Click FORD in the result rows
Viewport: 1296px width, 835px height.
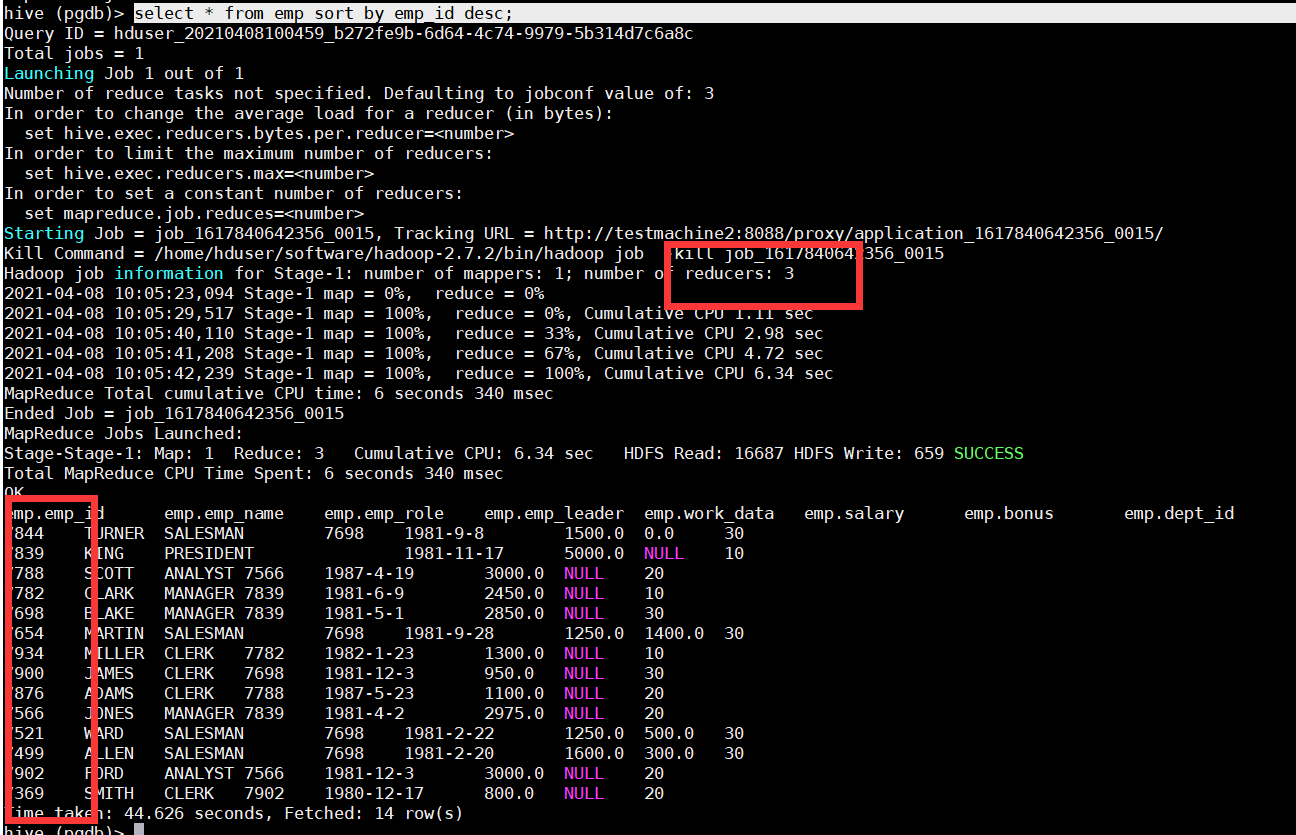104,773
